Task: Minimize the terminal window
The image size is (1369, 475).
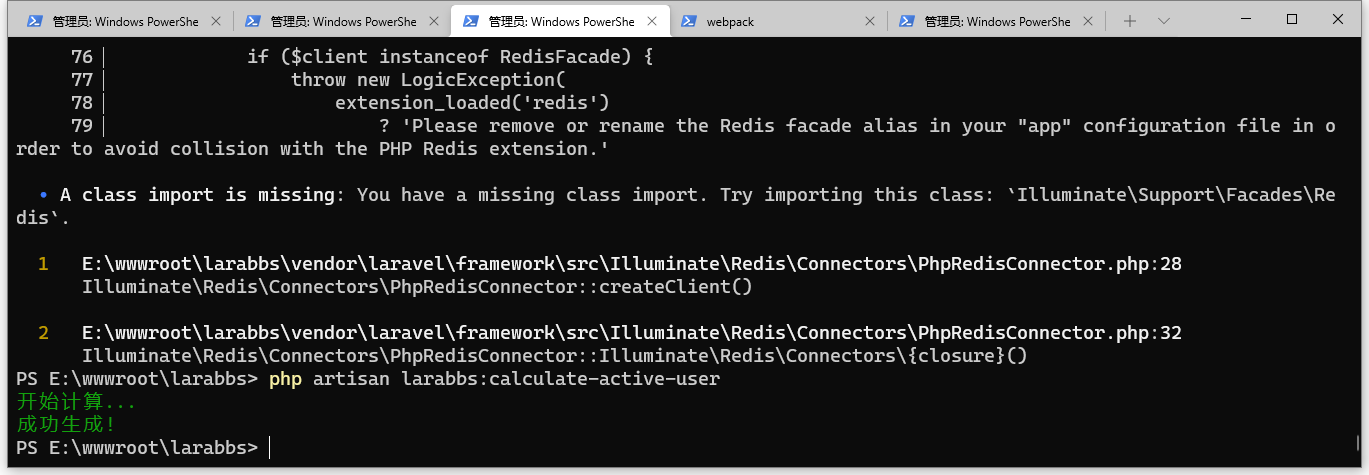Action: 1246,19
